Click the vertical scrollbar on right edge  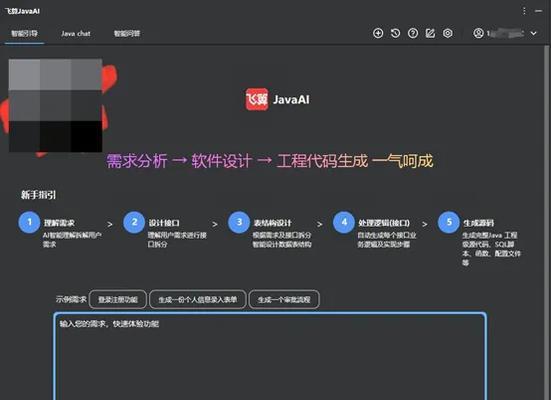click(546, 222)
